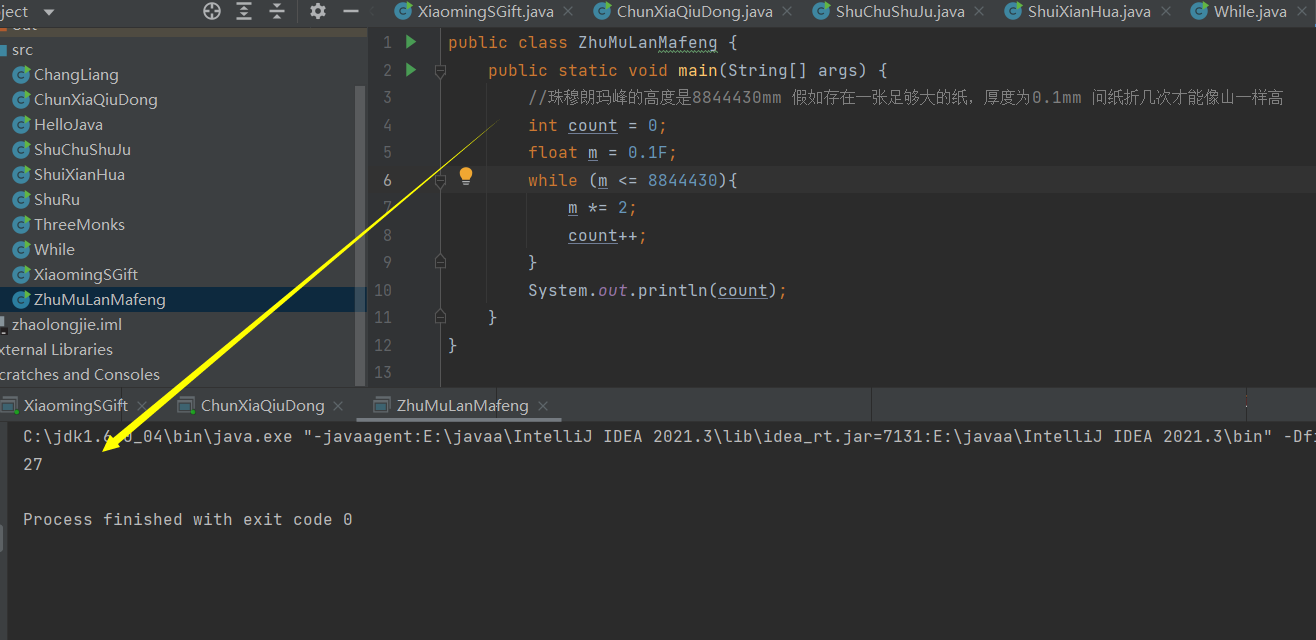
Task: Select XiaomingSGift class in project tree
Action: [86, 274]
